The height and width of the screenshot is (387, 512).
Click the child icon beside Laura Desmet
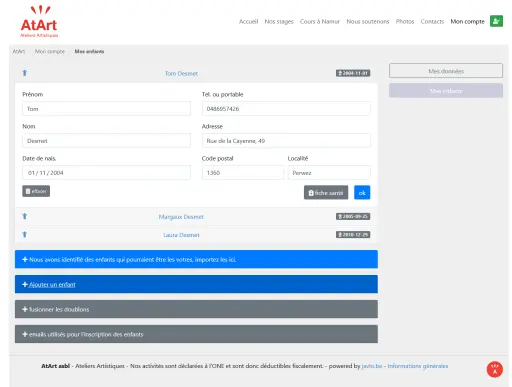pos(25,234)
